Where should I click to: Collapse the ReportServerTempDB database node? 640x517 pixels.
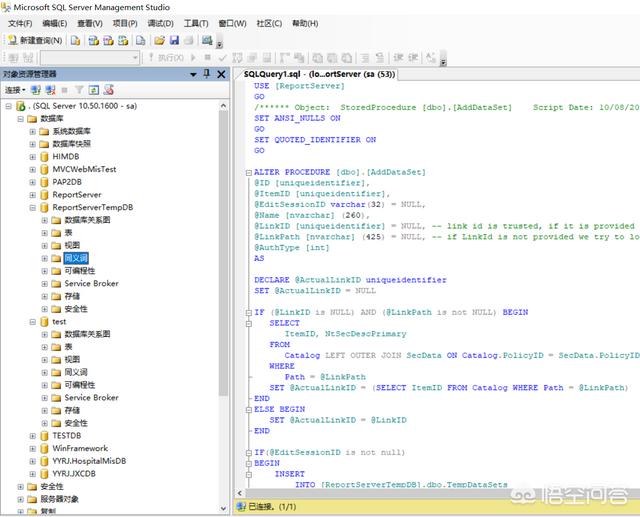(33, 208)
